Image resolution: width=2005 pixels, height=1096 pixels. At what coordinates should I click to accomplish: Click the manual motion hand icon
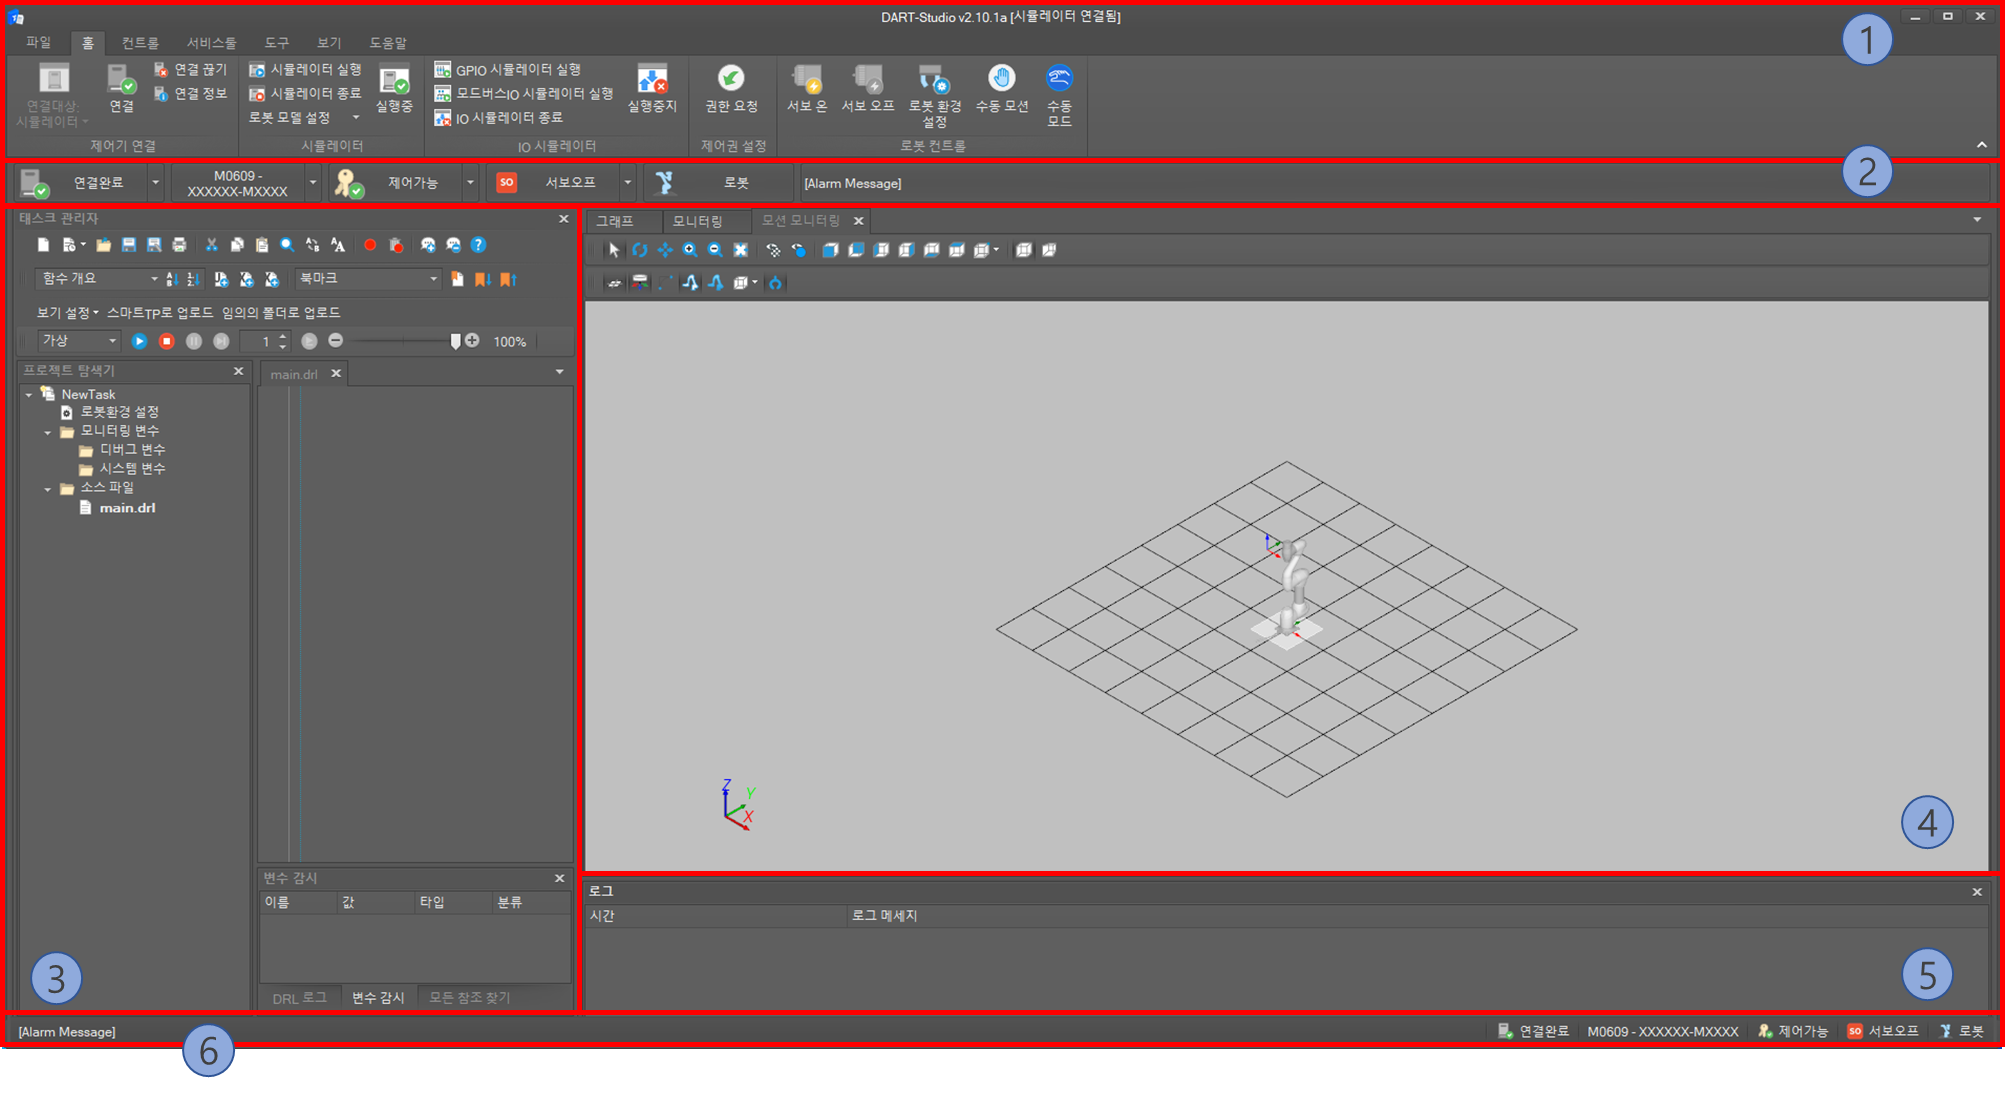(1001, 79)
